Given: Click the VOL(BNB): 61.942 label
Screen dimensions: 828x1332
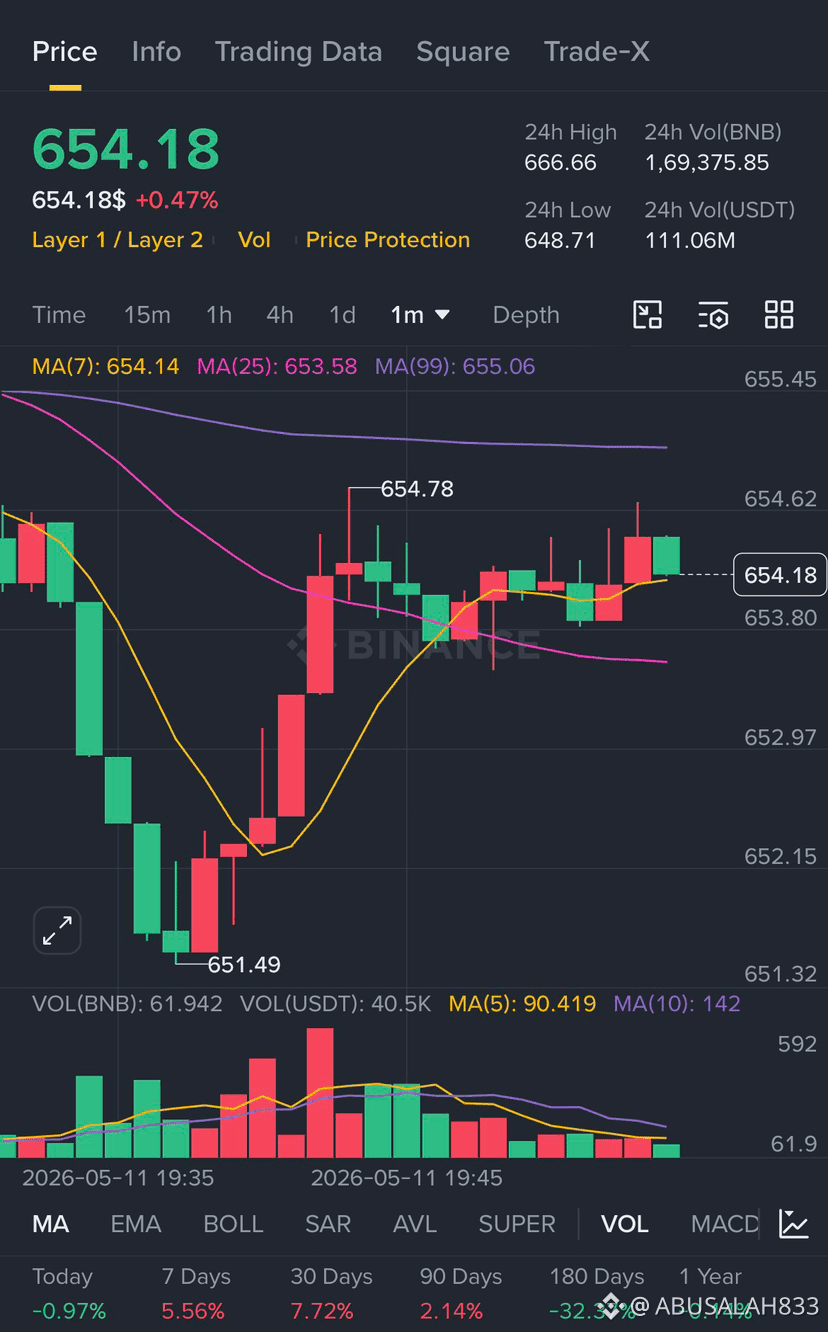Looking at the screenshot, I should pyautogui.click(x=127, y=1003).
